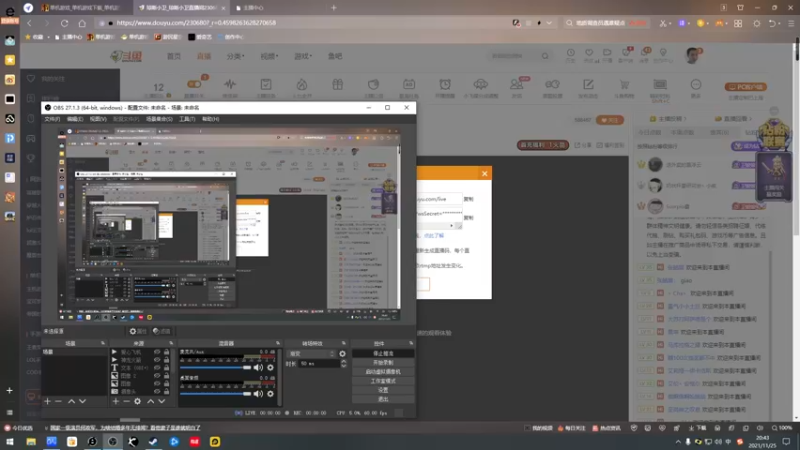Lock the 文本 (GDI+) source
This screenshot has width=800, height=450.
pos(166,368)
